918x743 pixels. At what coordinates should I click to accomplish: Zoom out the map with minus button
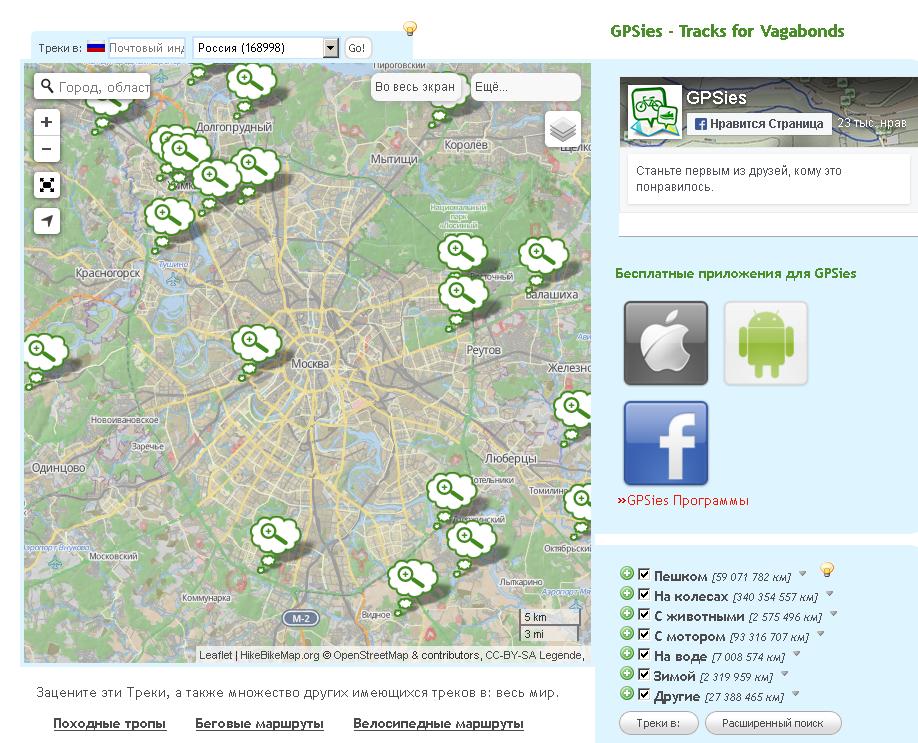pos(47,149)
